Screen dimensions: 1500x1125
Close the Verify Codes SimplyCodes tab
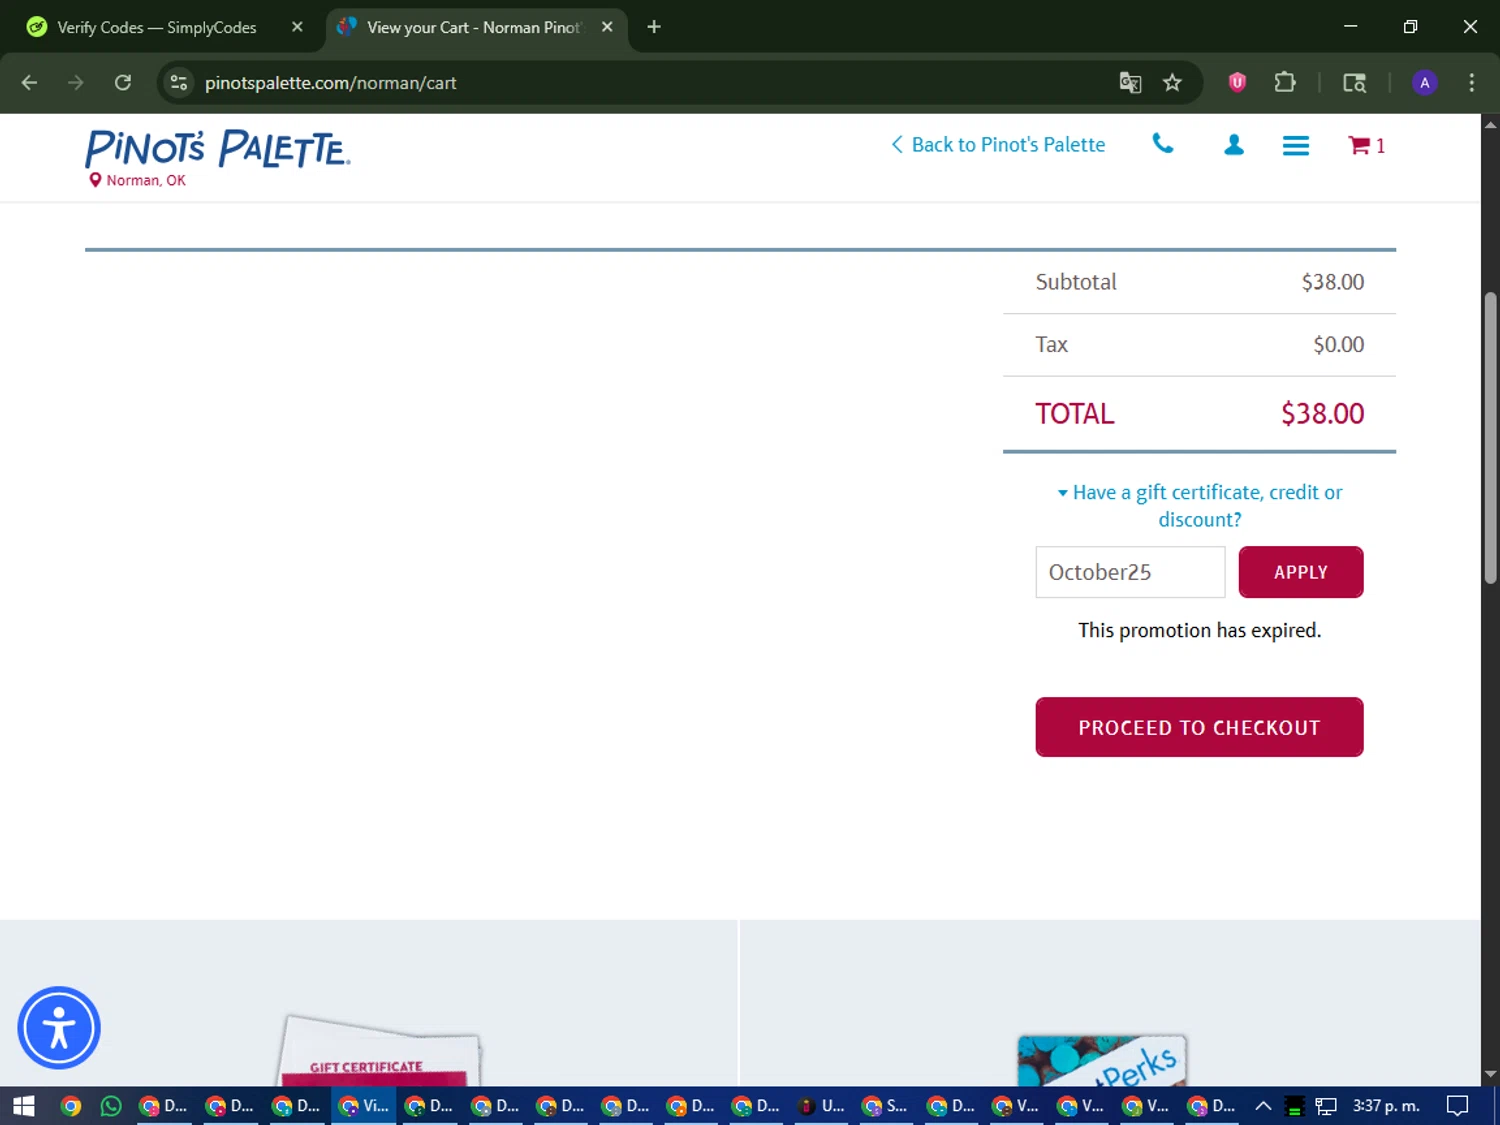(297, 27)
